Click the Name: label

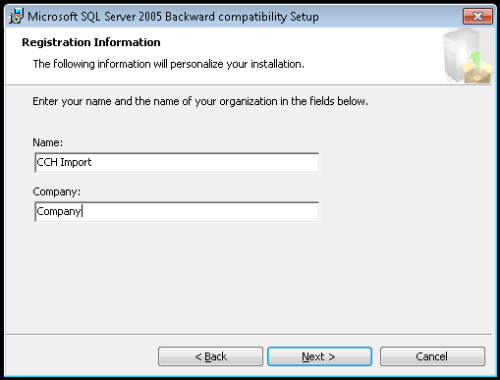coord(47,143)
